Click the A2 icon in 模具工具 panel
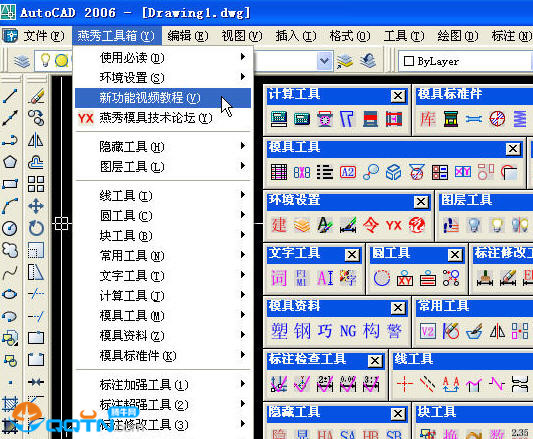The image size is (533, 439). 348,172
